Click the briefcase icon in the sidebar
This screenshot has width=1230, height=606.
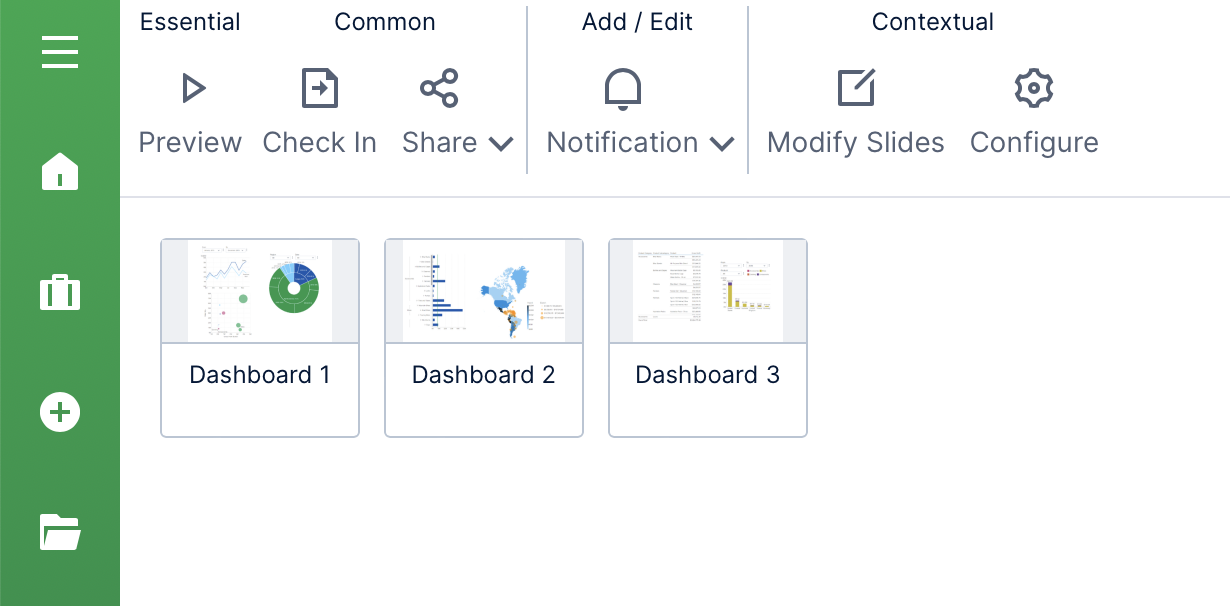click(x=60, y=293)
